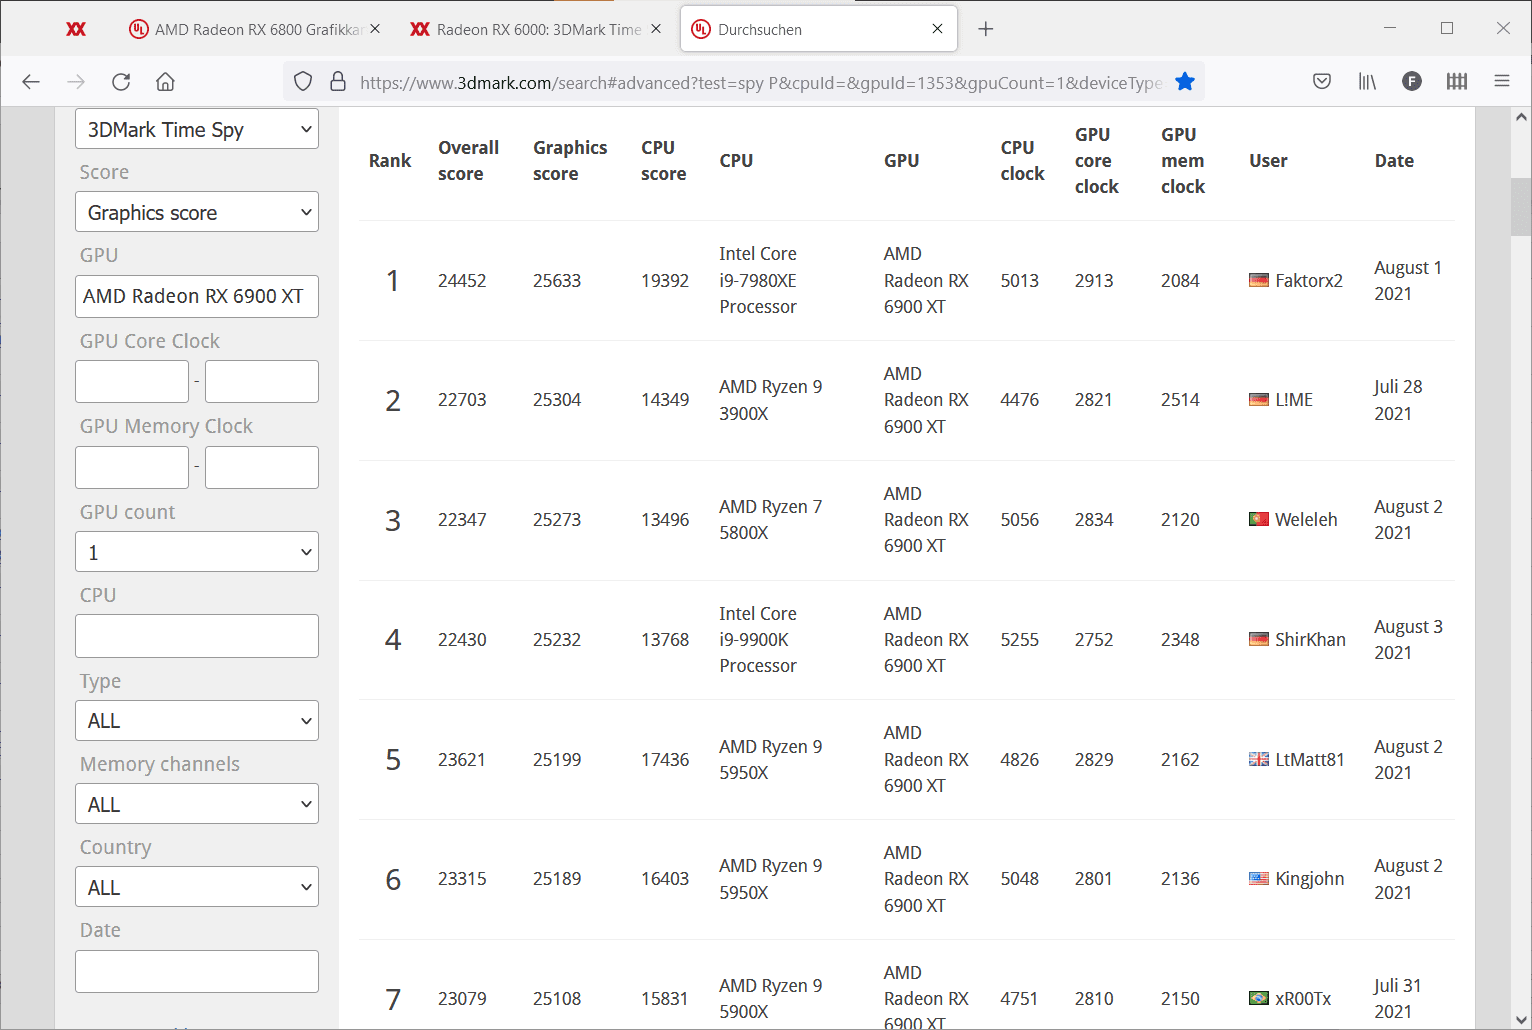
Task: Click AMD Ryzen 7 5800X cell
Action: click(770, 519)
